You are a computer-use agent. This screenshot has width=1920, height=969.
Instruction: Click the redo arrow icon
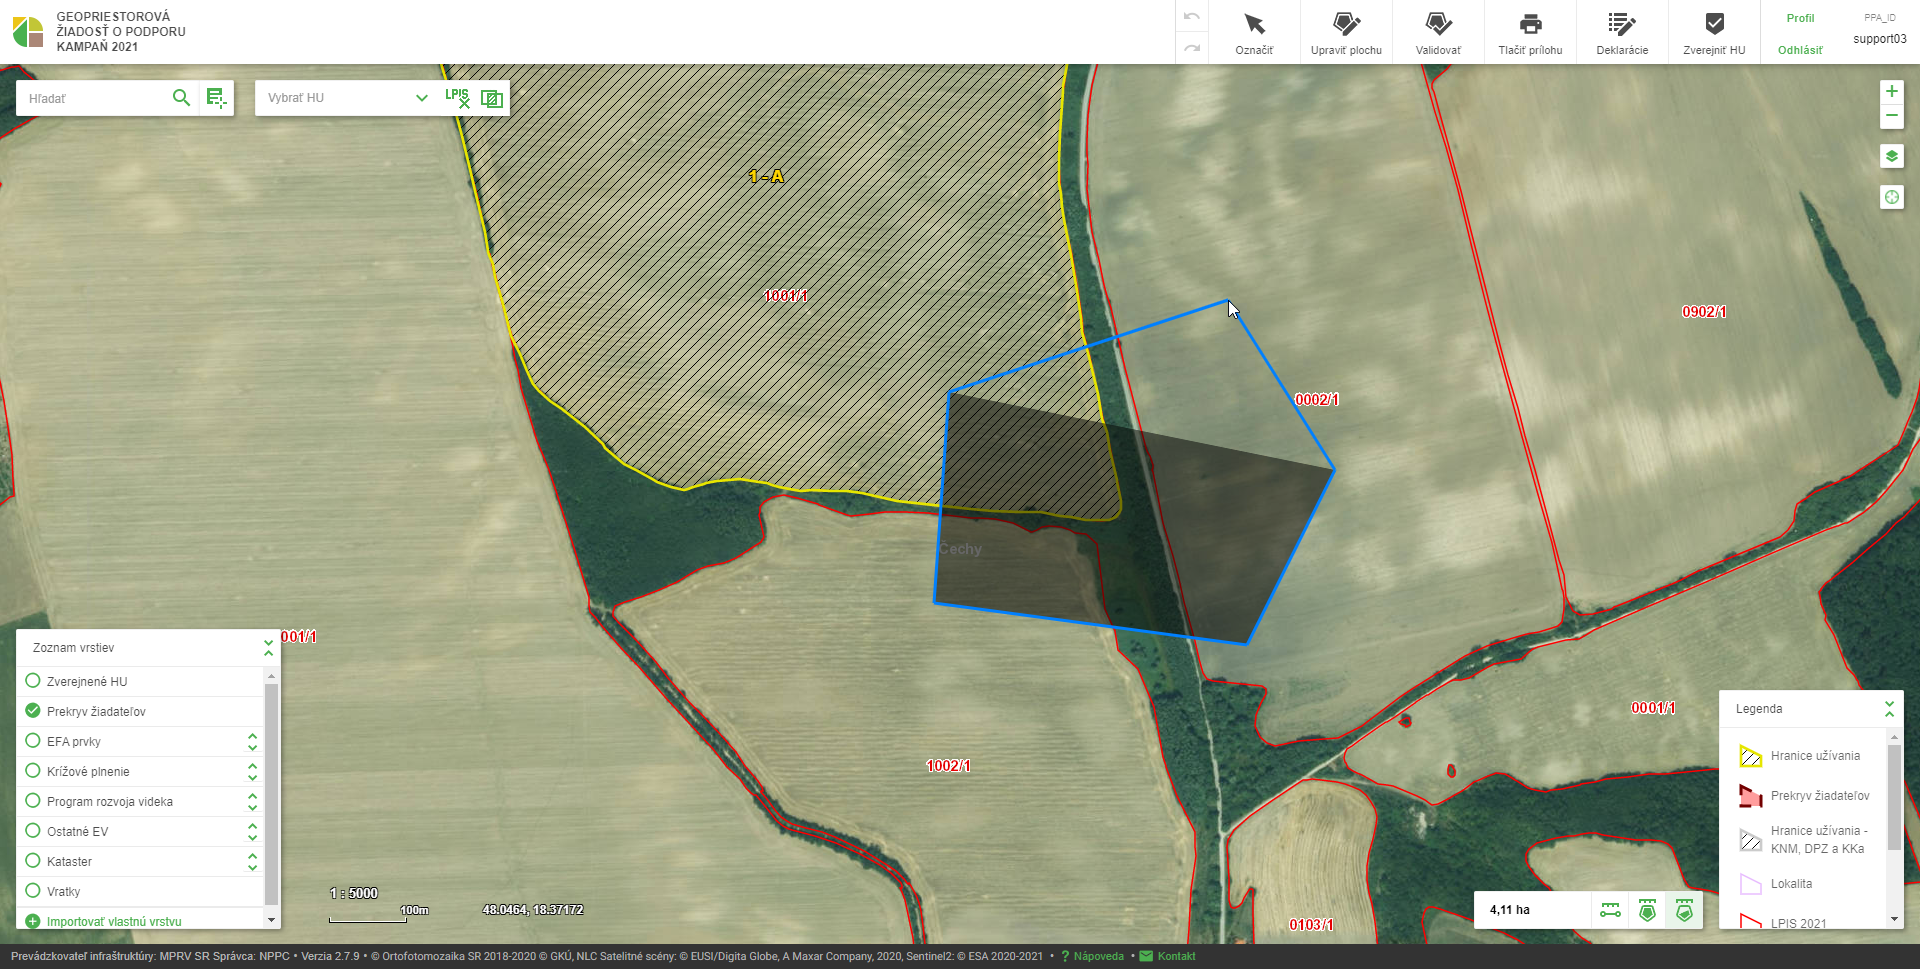(x=1191, y=48)
